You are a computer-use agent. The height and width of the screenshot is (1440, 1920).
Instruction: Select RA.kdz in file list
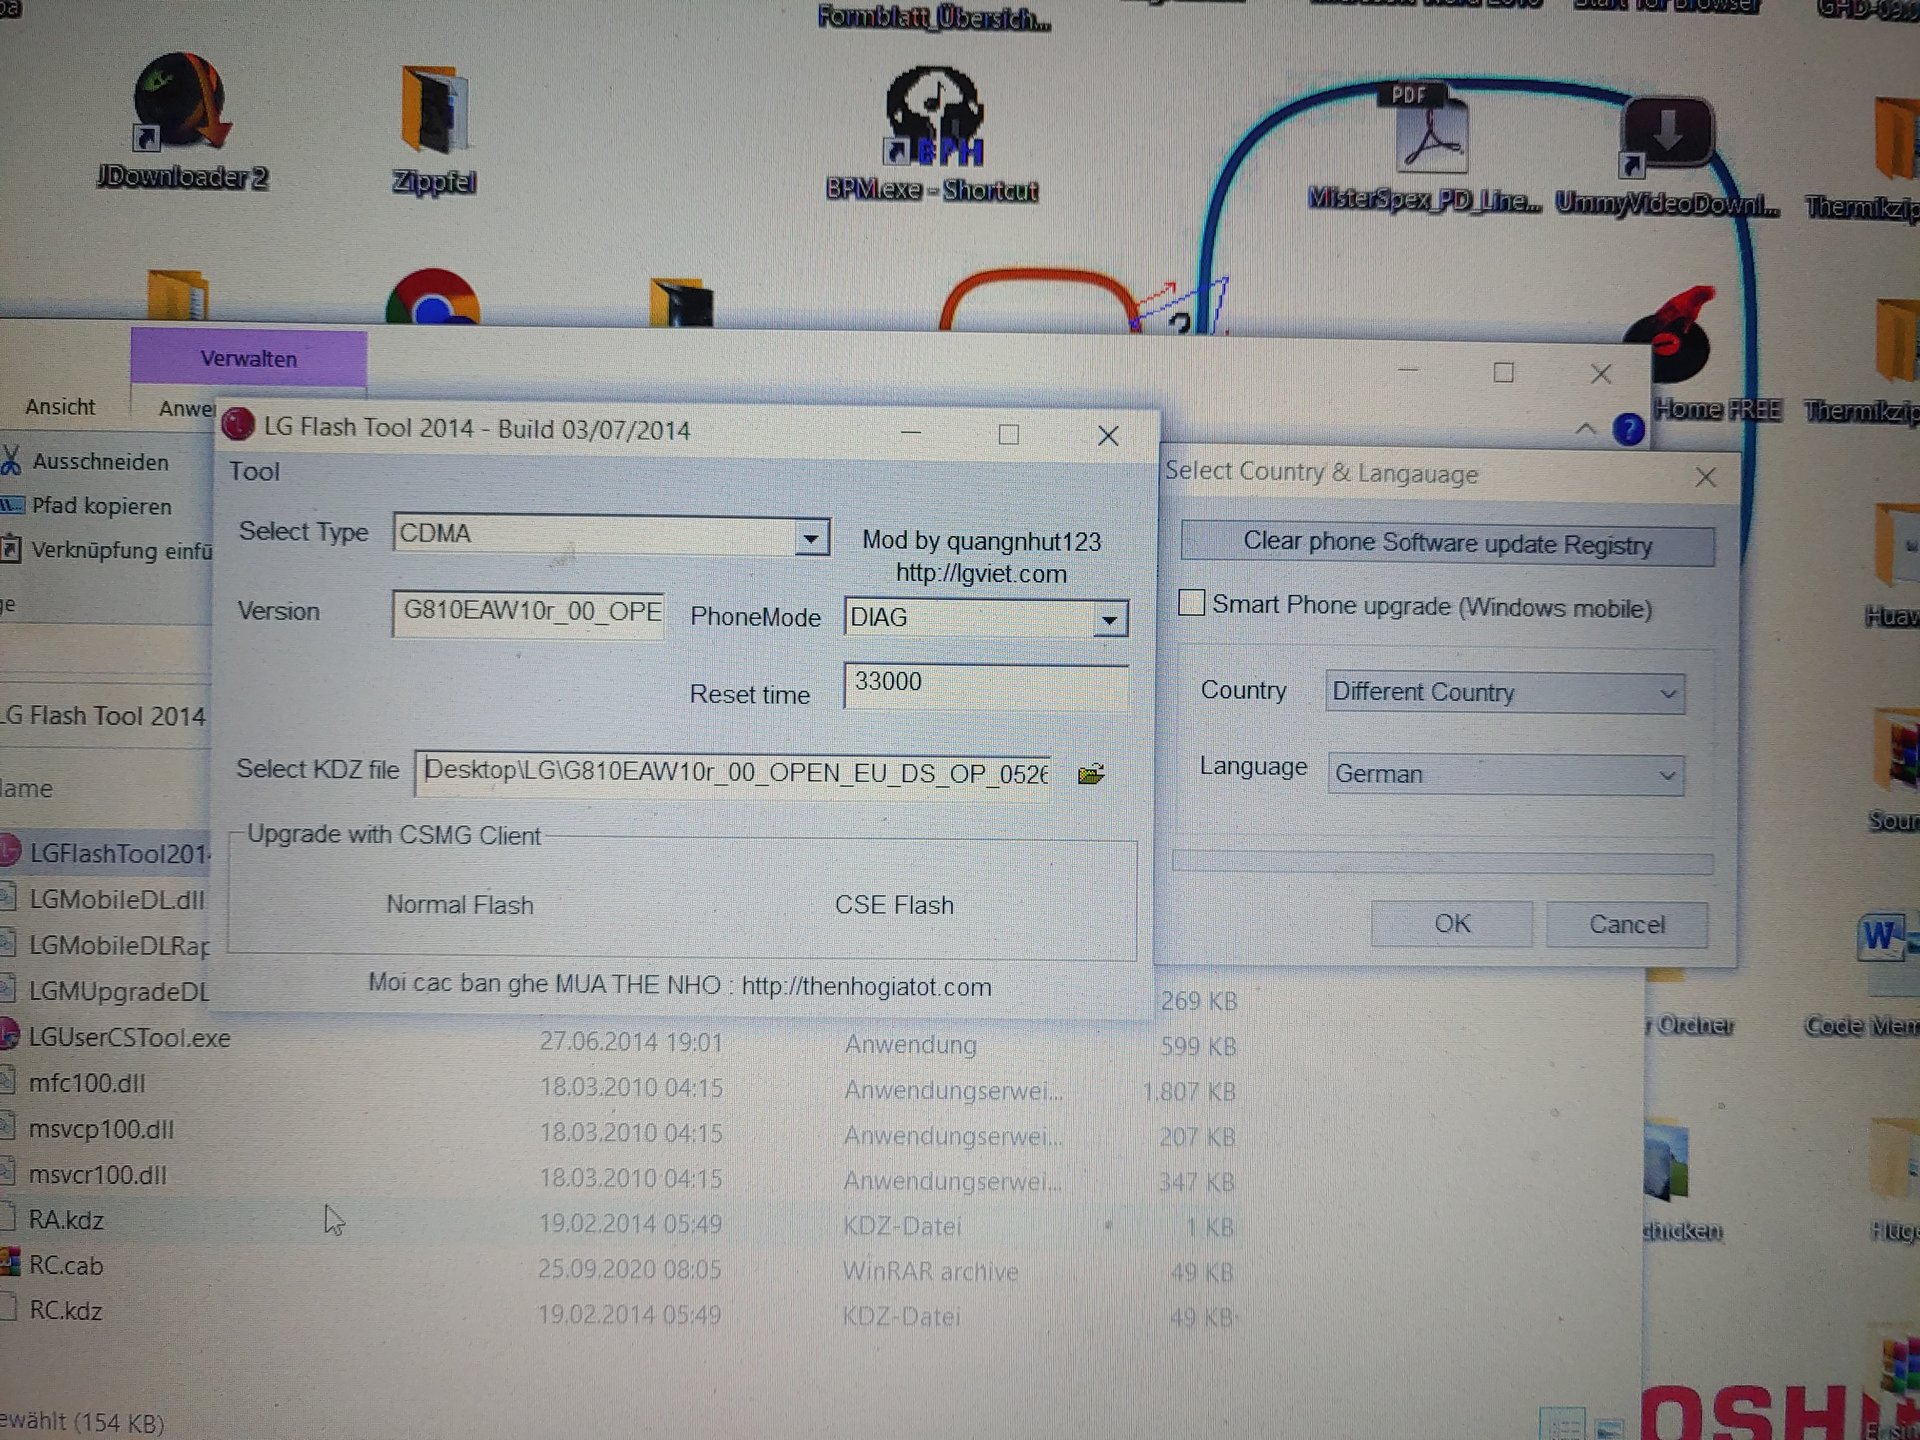(66, 1220)
